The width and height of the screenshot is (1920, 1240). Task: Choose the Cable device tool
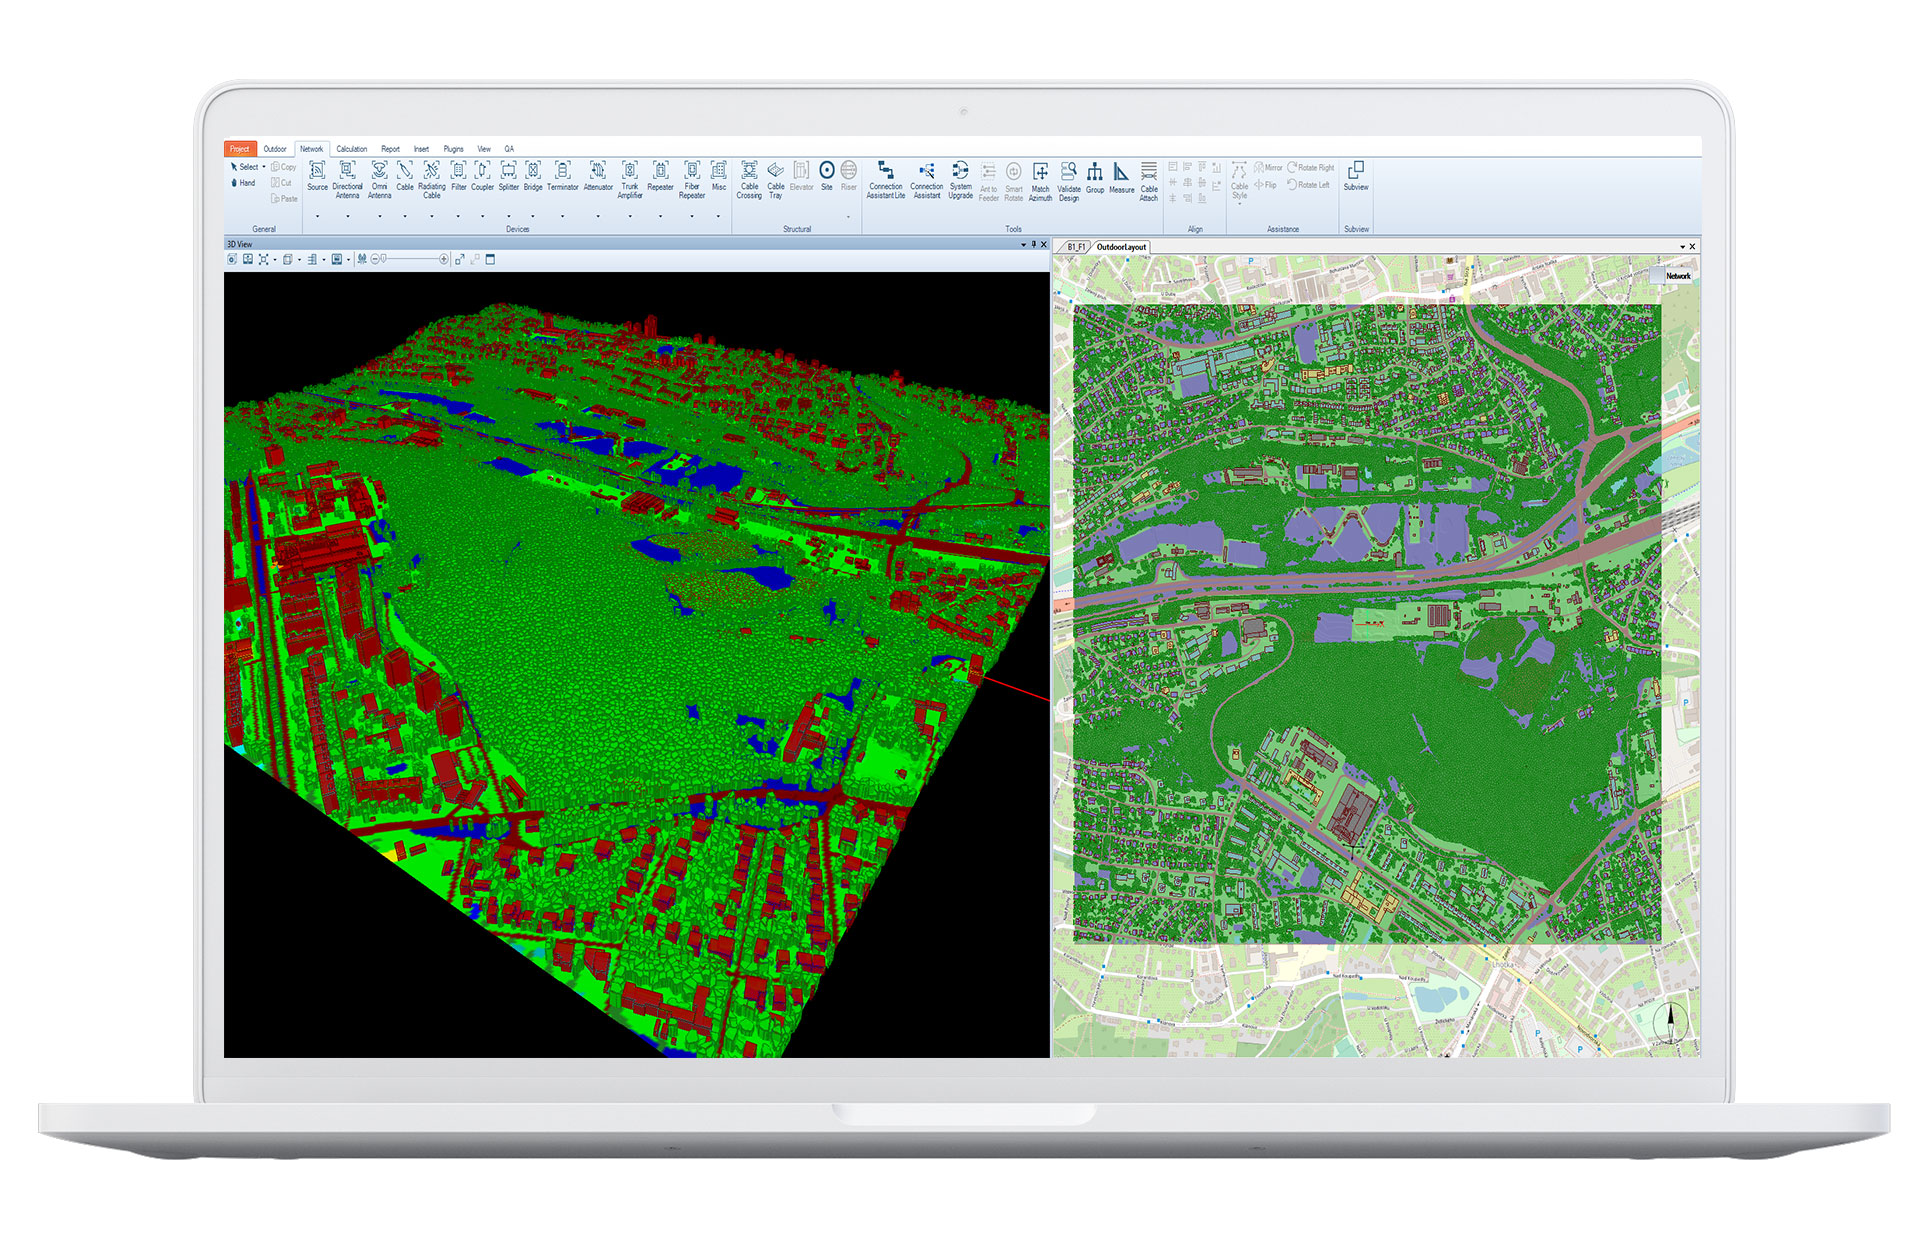pyautogui.click(x=404, y=175)
